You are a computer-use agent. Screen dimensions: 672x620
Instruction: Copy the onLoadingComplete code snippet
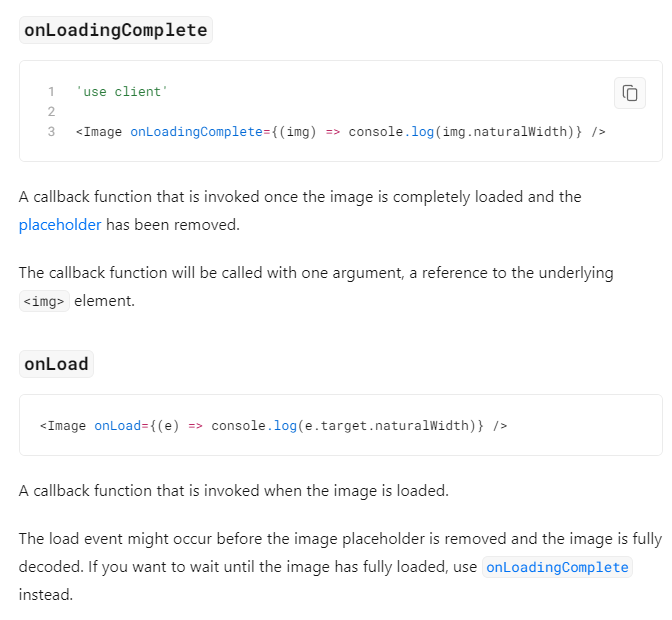630,93
